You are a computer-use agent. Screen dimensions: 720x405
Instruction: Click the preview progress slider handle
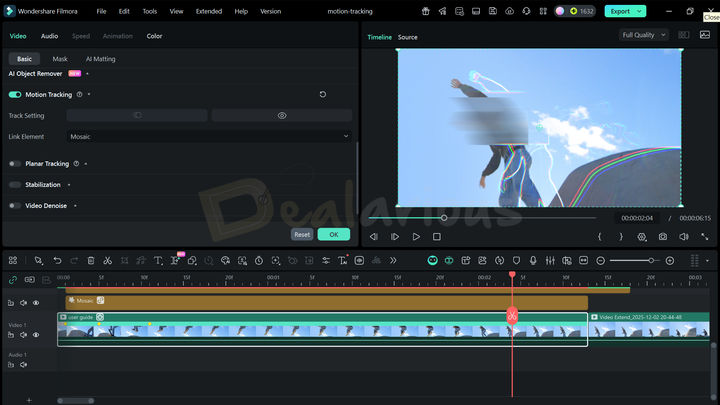pyautogui.click(x=444, y=218)
